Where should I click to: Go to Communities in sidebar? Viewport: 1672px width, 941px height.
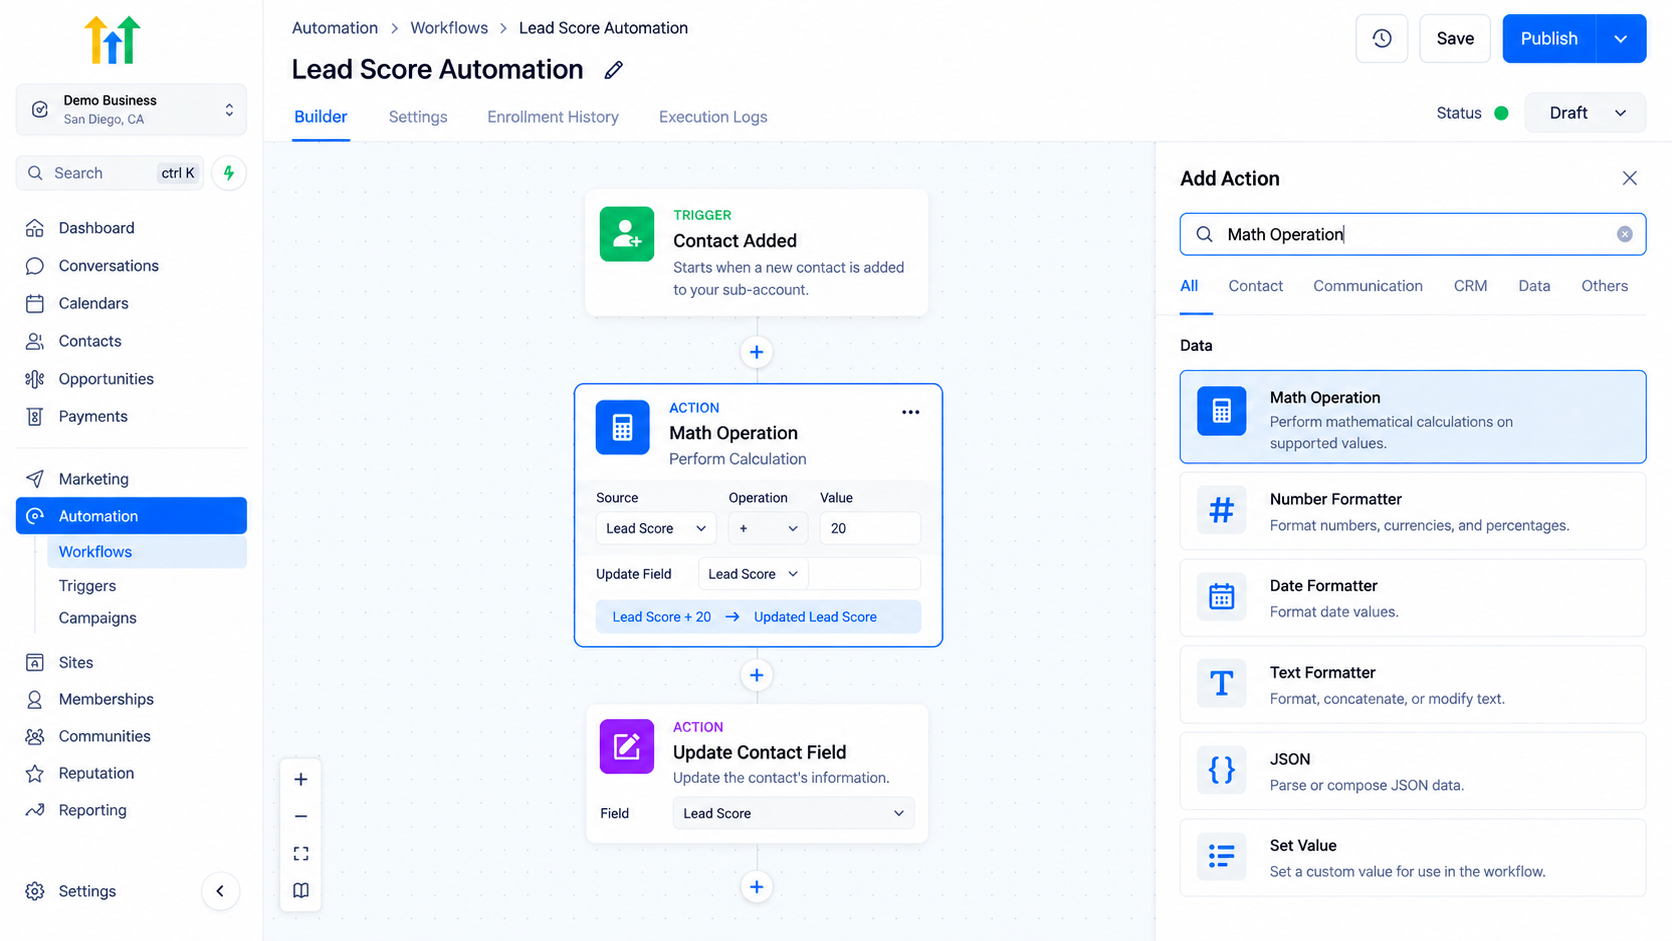coord(104,736)
